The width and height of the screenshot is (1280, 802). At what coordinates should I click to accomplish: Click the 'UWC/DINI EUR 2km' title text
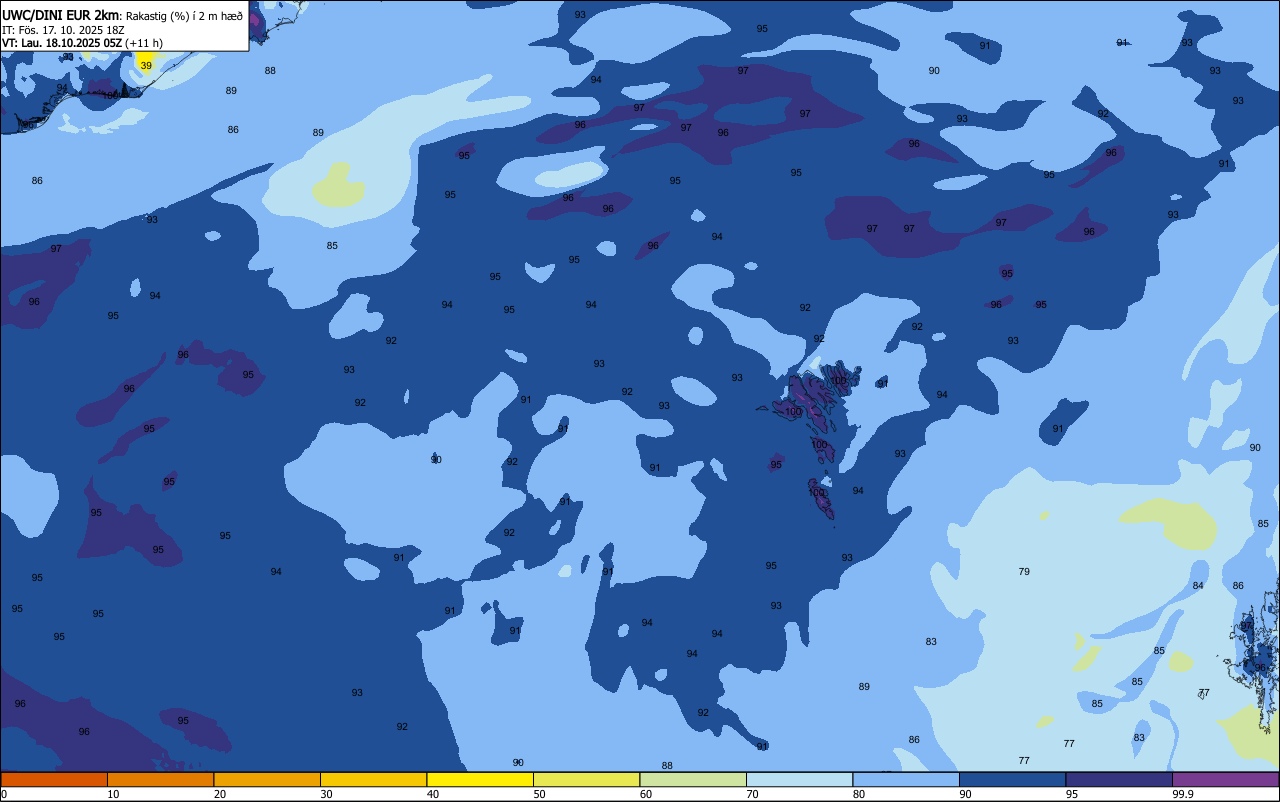[61, 15]
